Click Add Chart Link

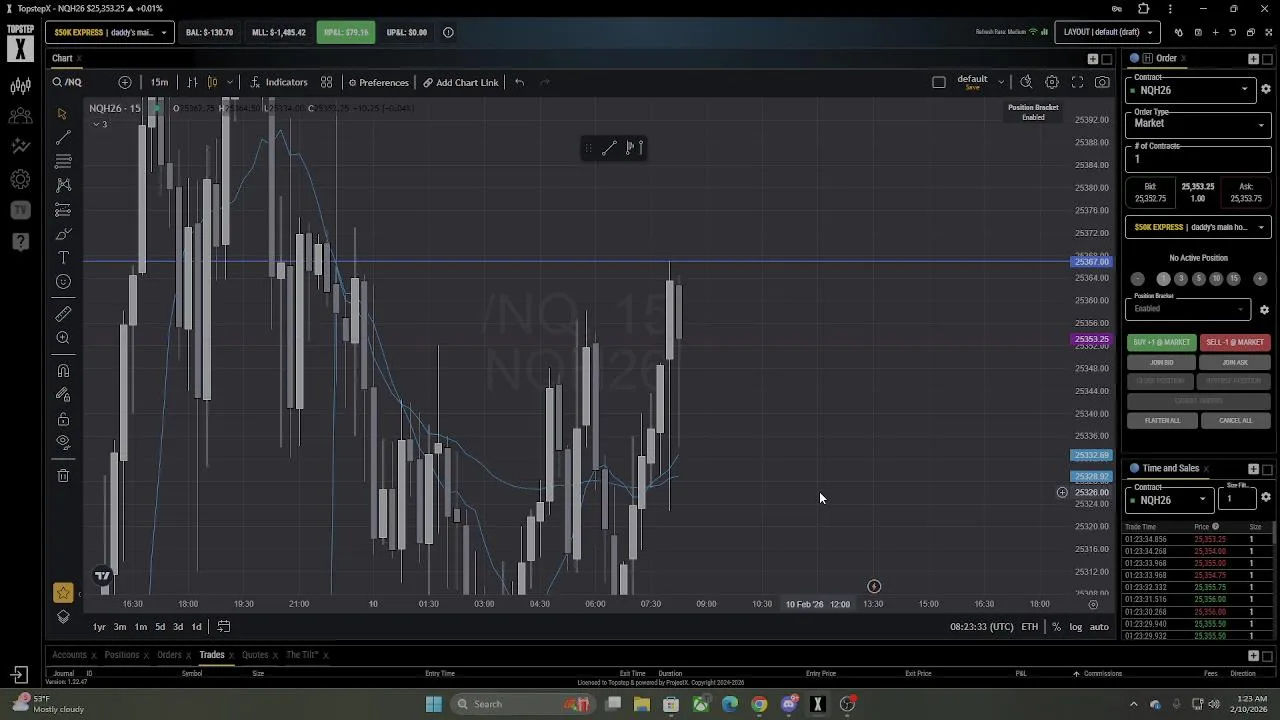click(460, 82)
